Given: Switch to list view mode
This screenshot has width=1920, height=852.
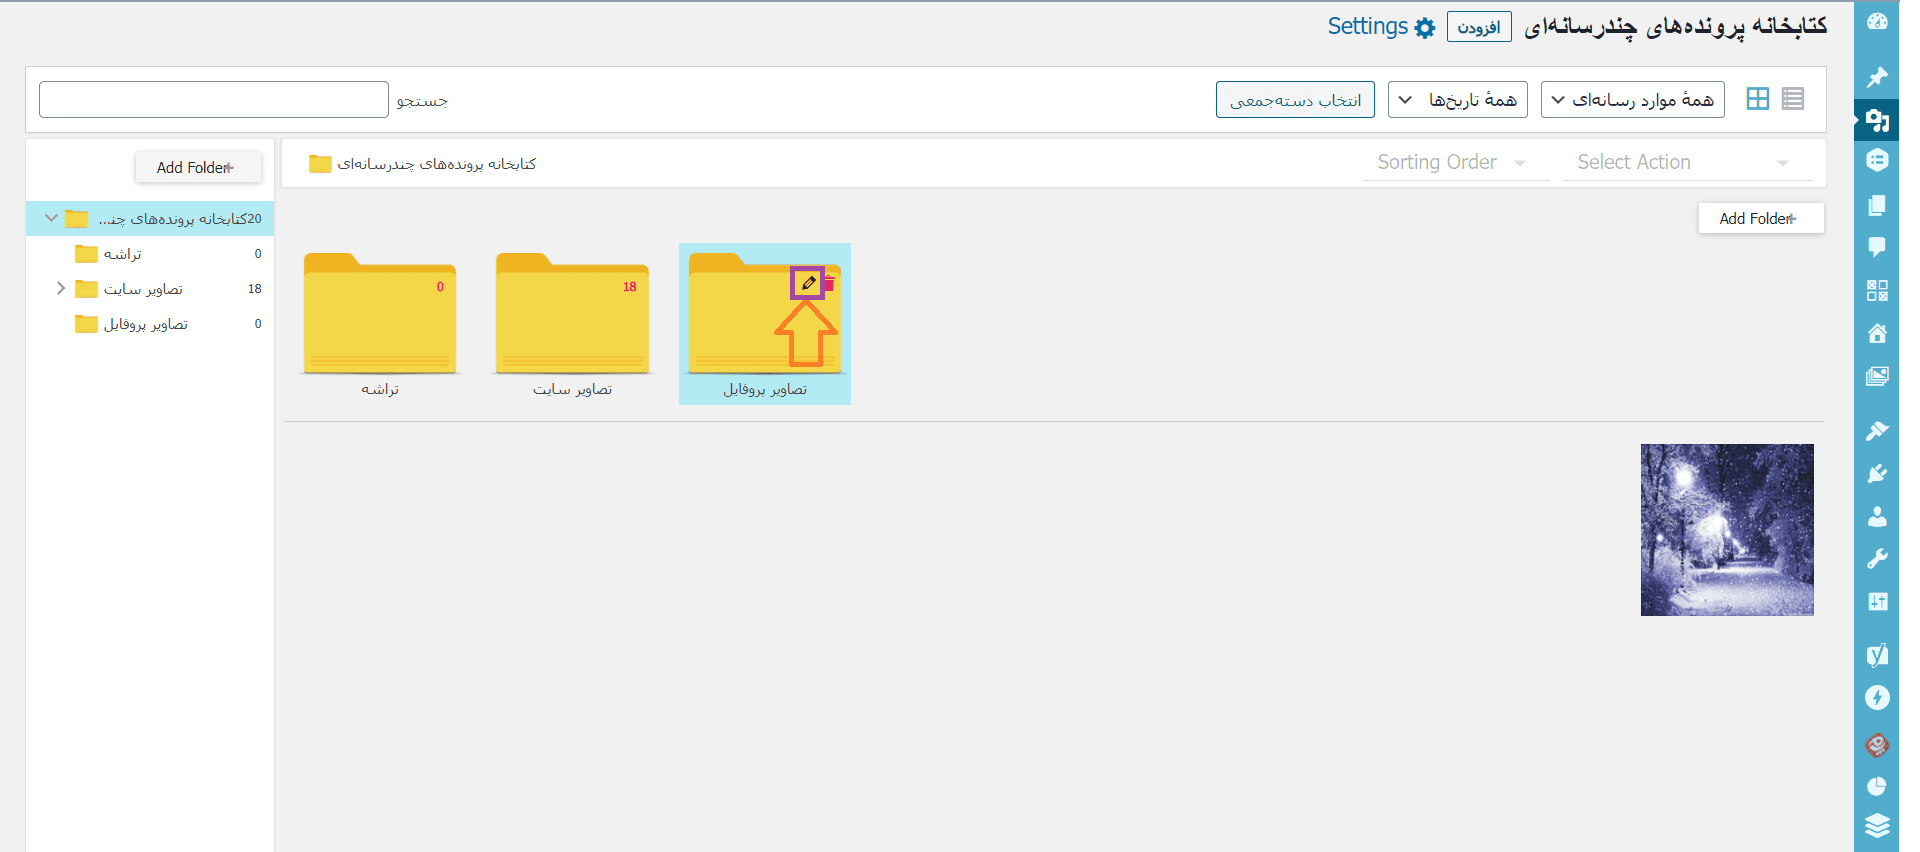Looking at the screenshot, I should click(x=1792, y=99).
